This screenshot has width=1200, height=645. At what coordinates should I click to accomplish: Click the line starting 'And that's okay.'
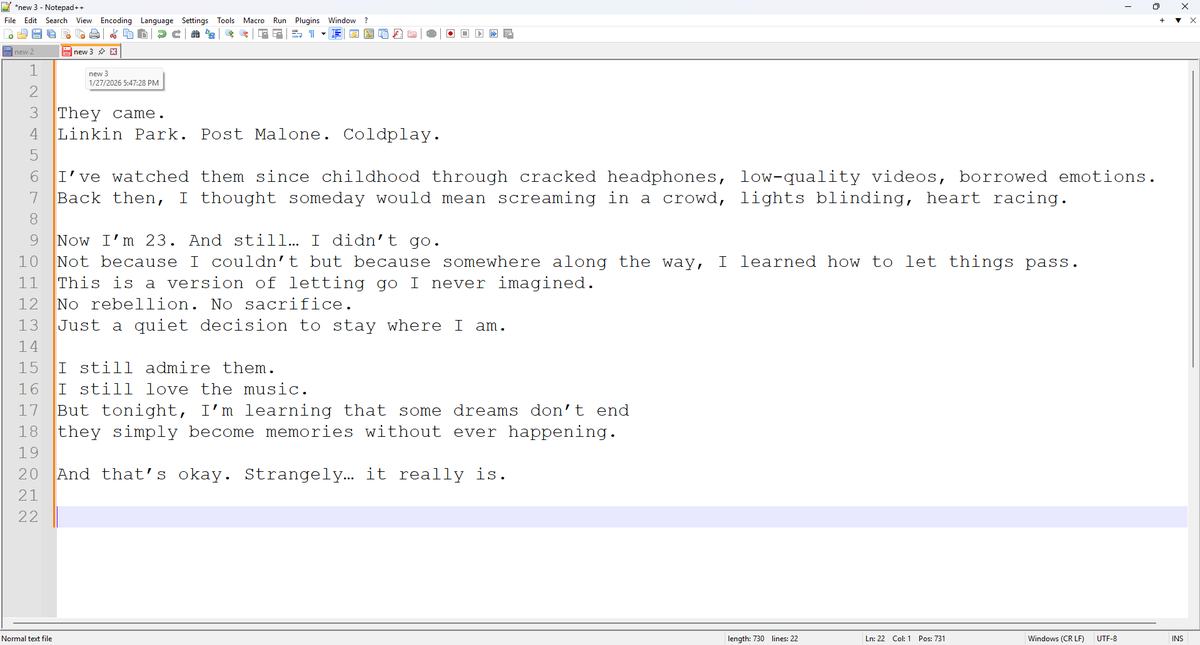coord(281,474)
